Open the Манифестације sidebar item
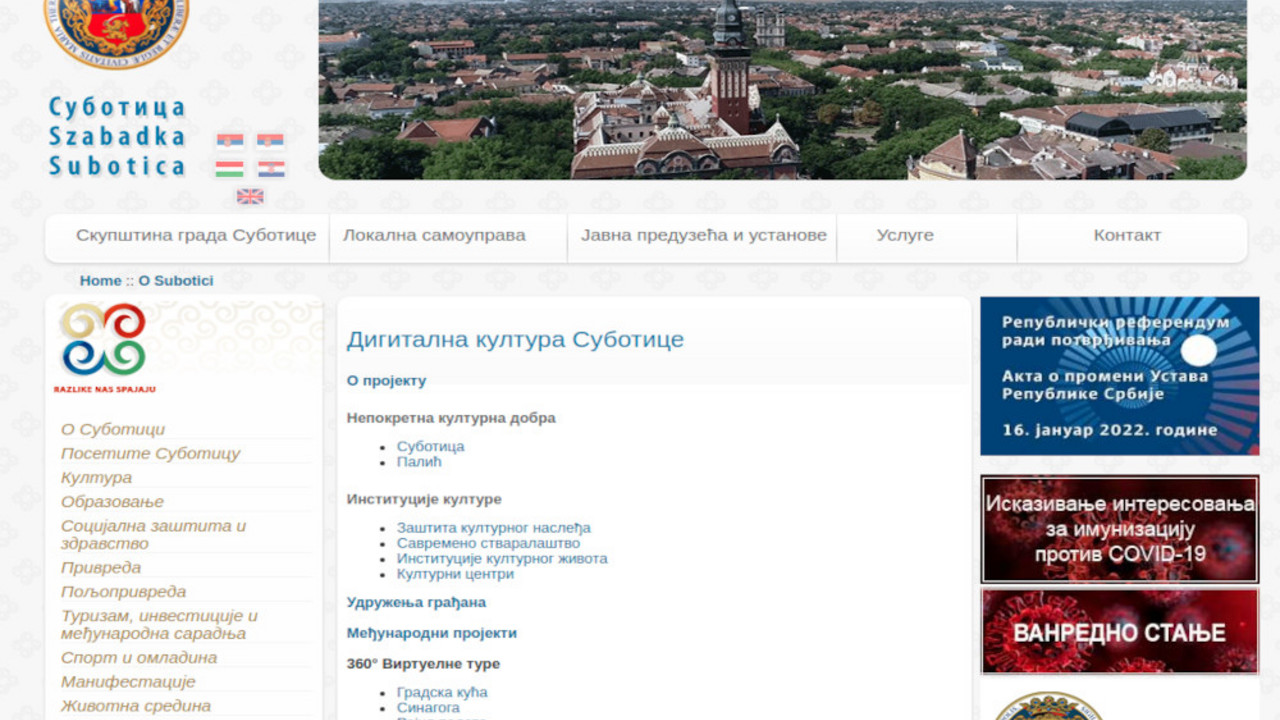 (128, 681)
